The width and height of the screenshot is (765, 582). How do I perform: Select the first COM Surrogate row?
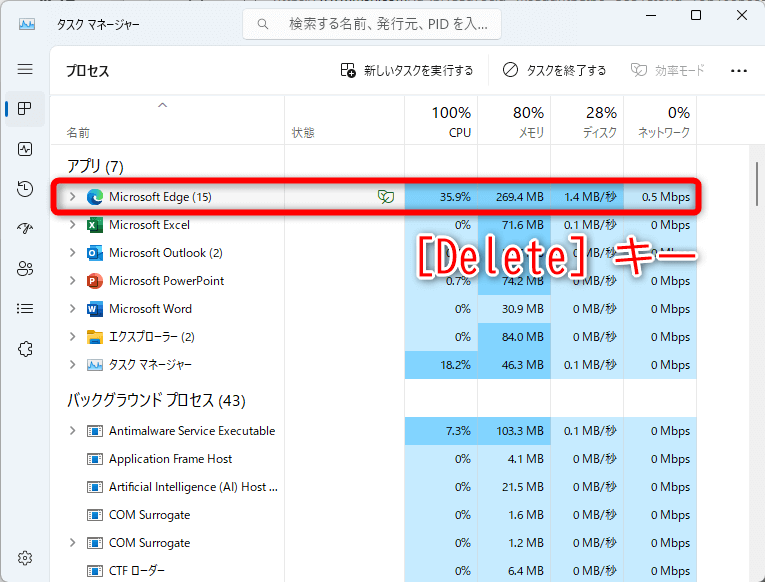(373, 515)
